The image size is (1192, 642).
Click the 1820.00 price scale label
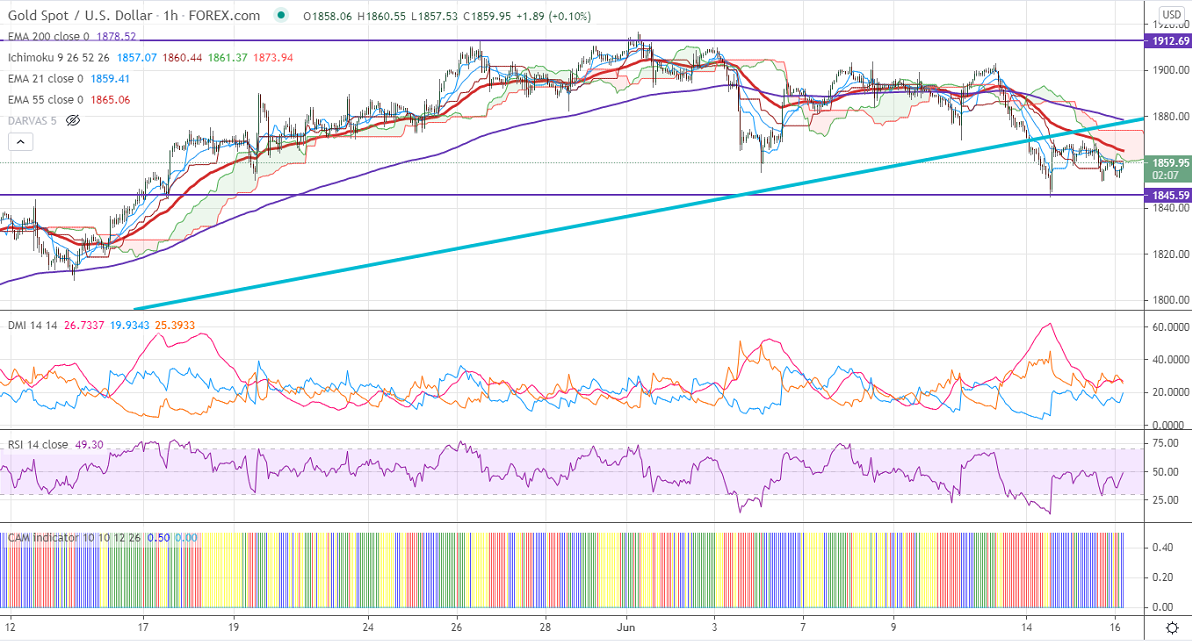pos(1171,255)
